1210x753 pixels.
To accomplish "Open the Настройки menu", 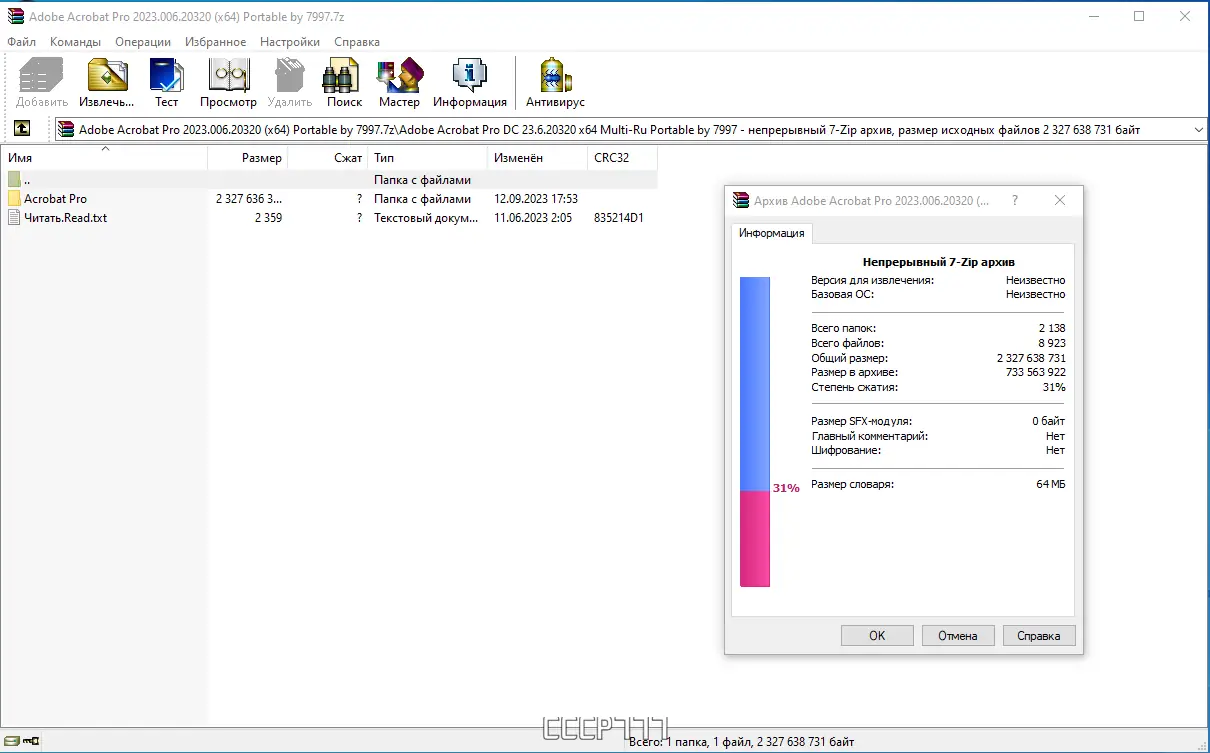I will coord(289,41).
